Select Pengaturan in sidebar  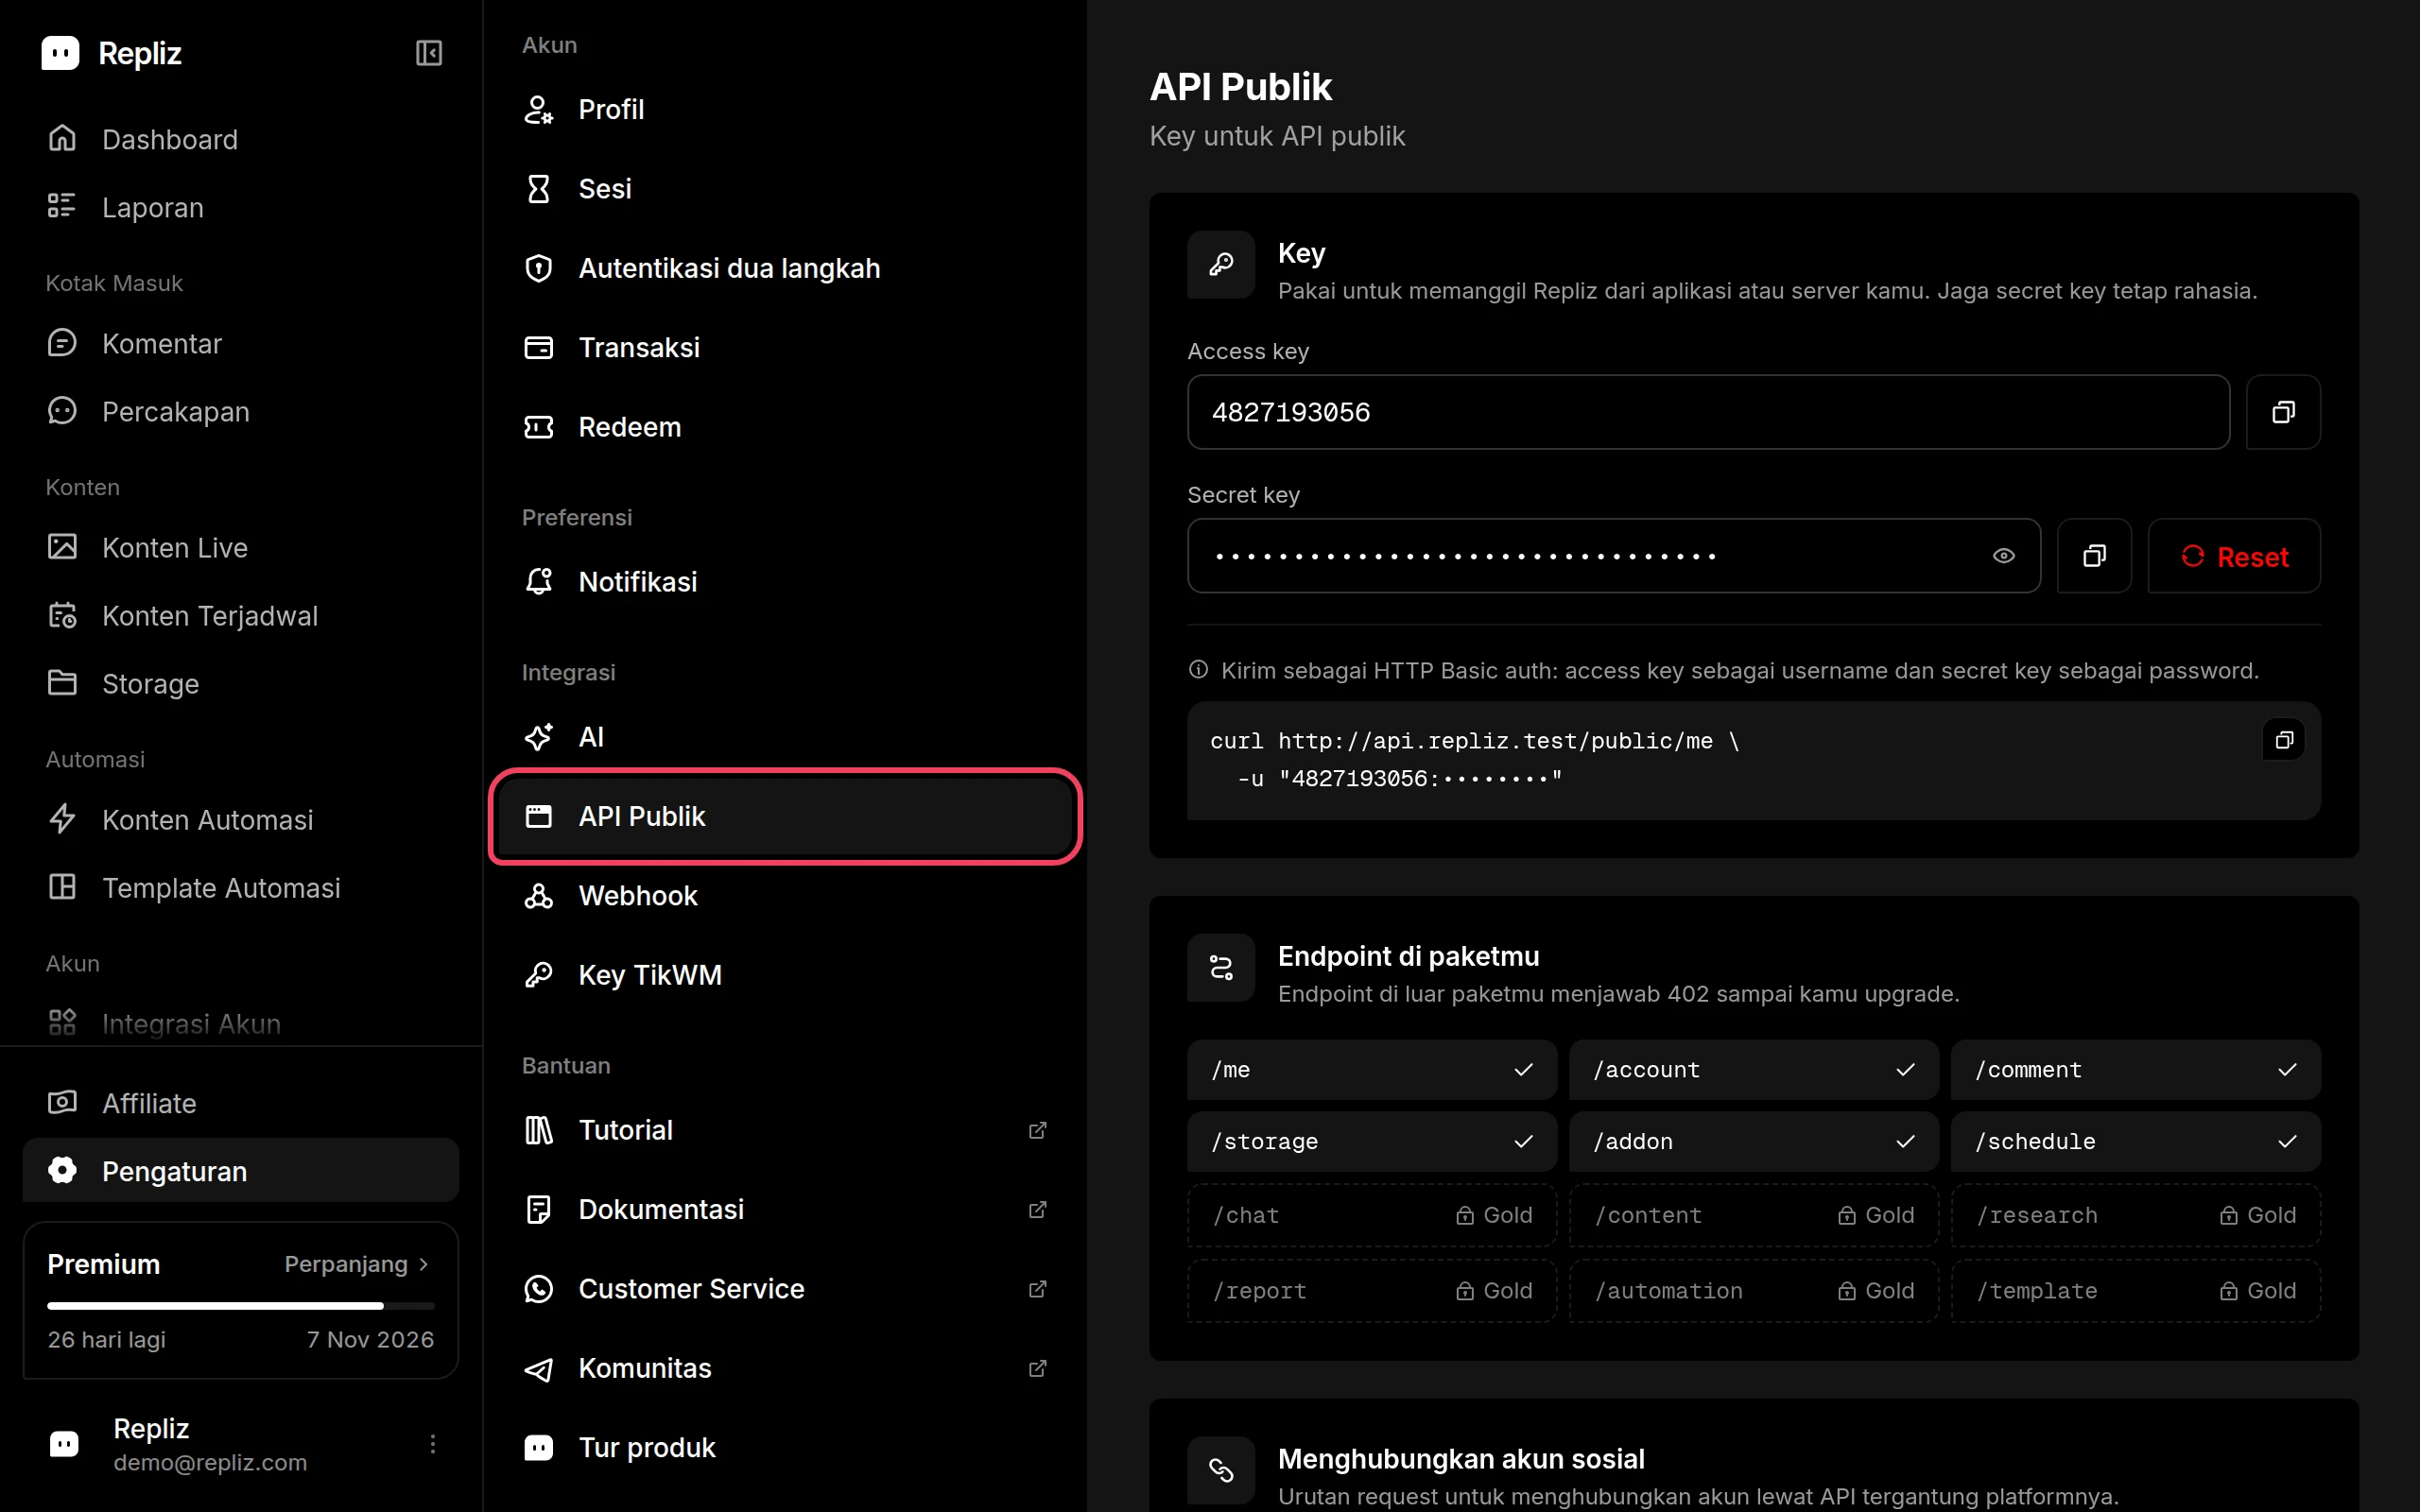pyautogui.click(x=241, y=1170)
